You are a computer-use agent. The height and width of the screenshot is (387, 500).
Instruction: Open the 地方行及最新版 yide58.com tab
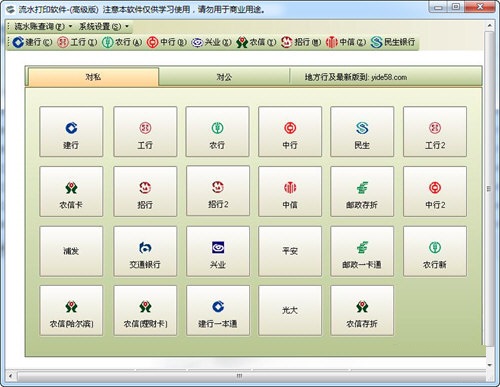(x=356, y=77)
